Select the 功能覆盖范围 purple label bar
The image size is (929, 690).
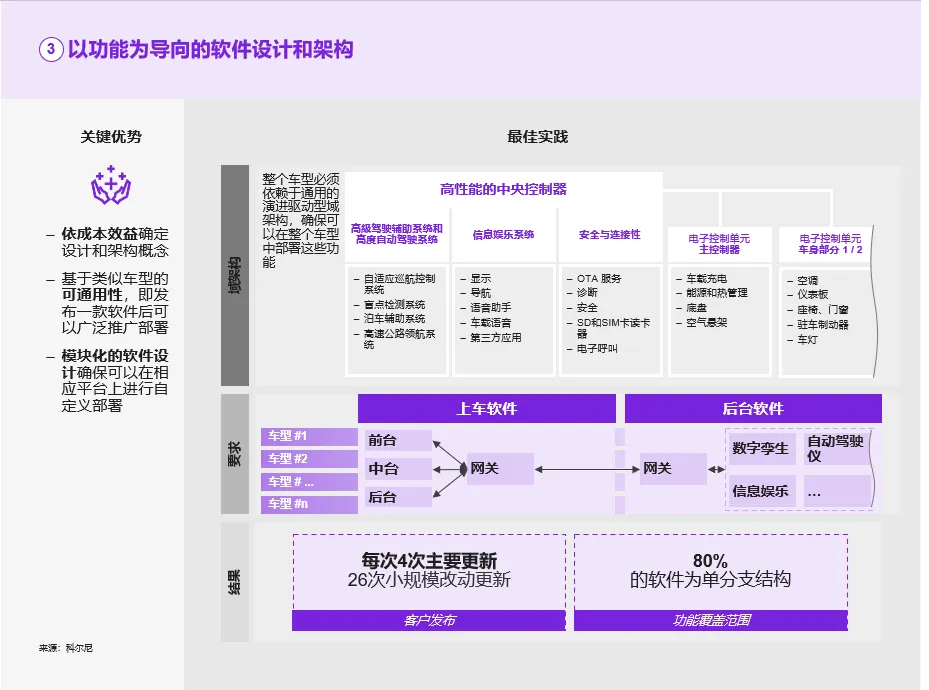710,621
